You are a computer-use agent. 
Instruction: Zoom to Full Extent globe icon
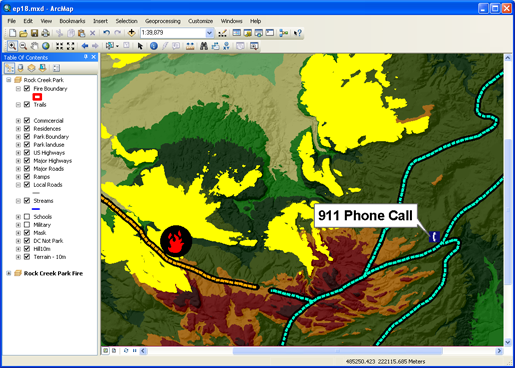(46, 46)
